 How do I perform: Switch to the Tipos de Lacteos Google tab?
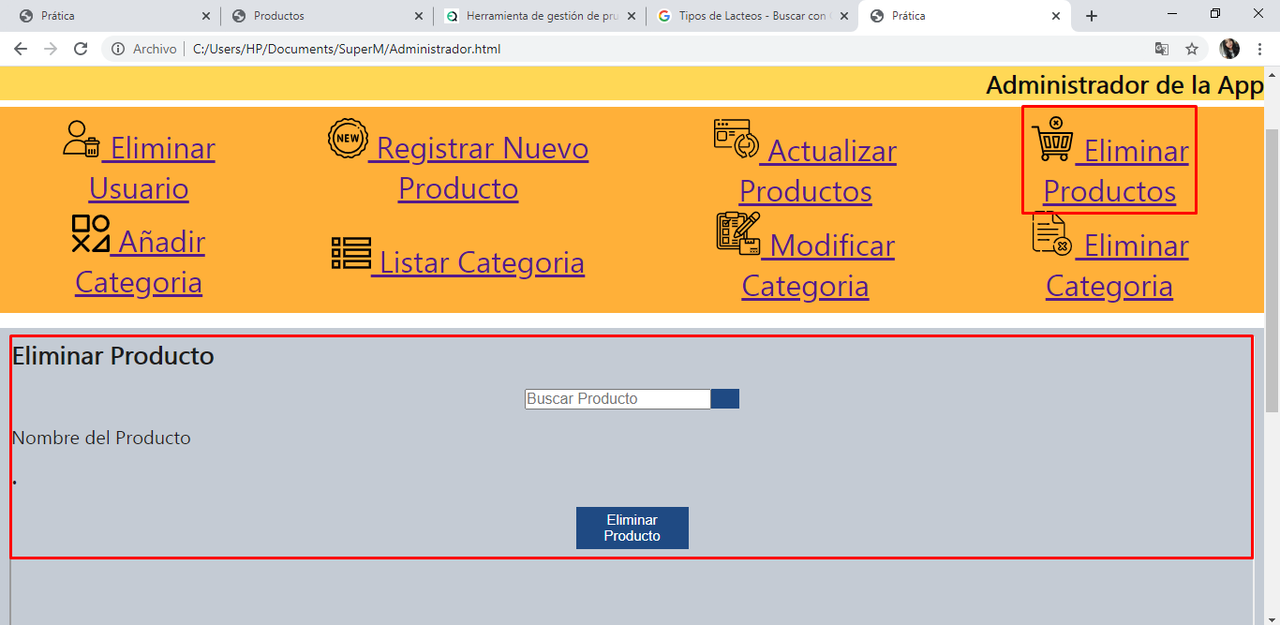click(753, 16)
